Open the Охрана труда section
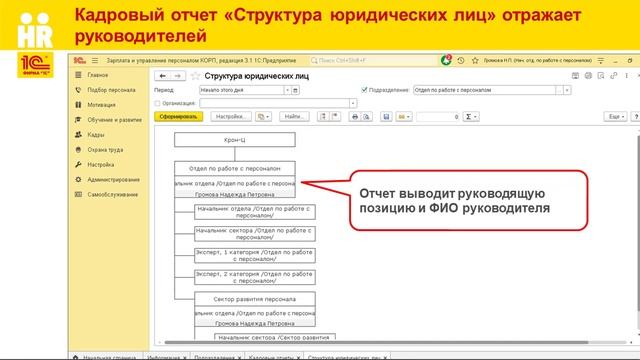This screenshot has height=360, width=640. coord(105,150)
